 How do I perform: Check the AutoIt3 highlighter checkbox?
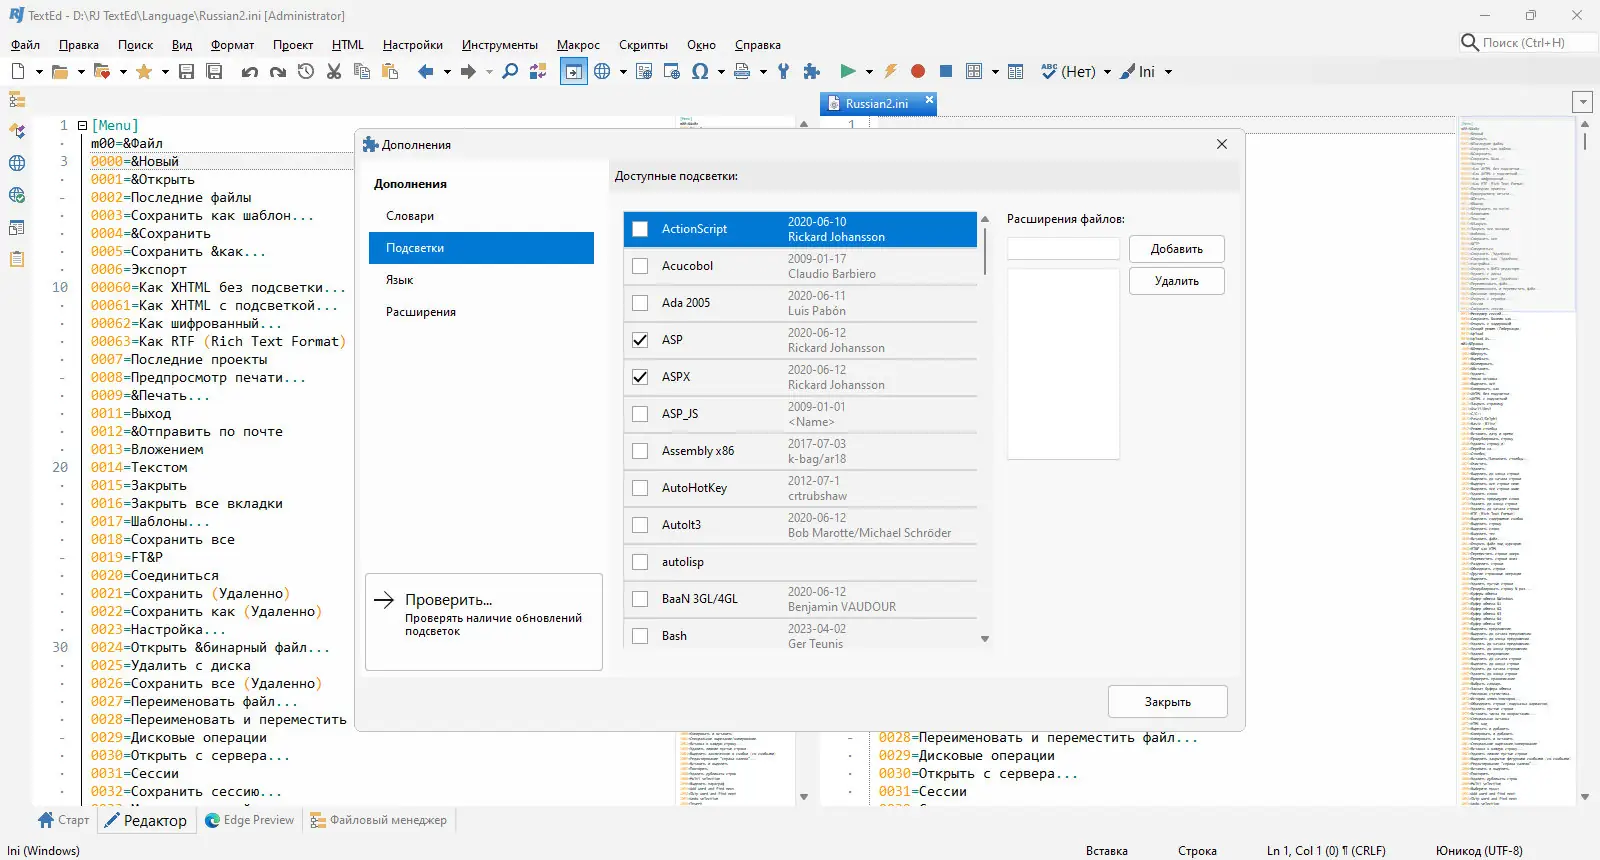click(640, 525)
